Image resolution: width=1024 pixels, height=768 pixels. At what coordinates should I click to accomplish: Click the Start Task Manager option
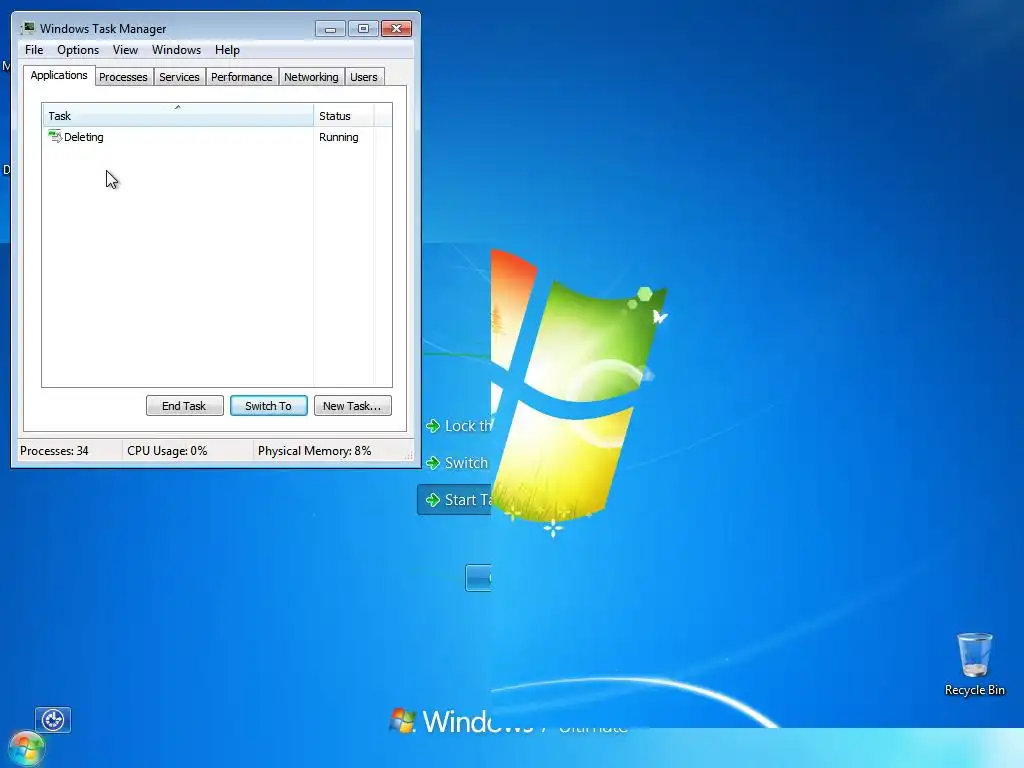[x=455, y=500]
